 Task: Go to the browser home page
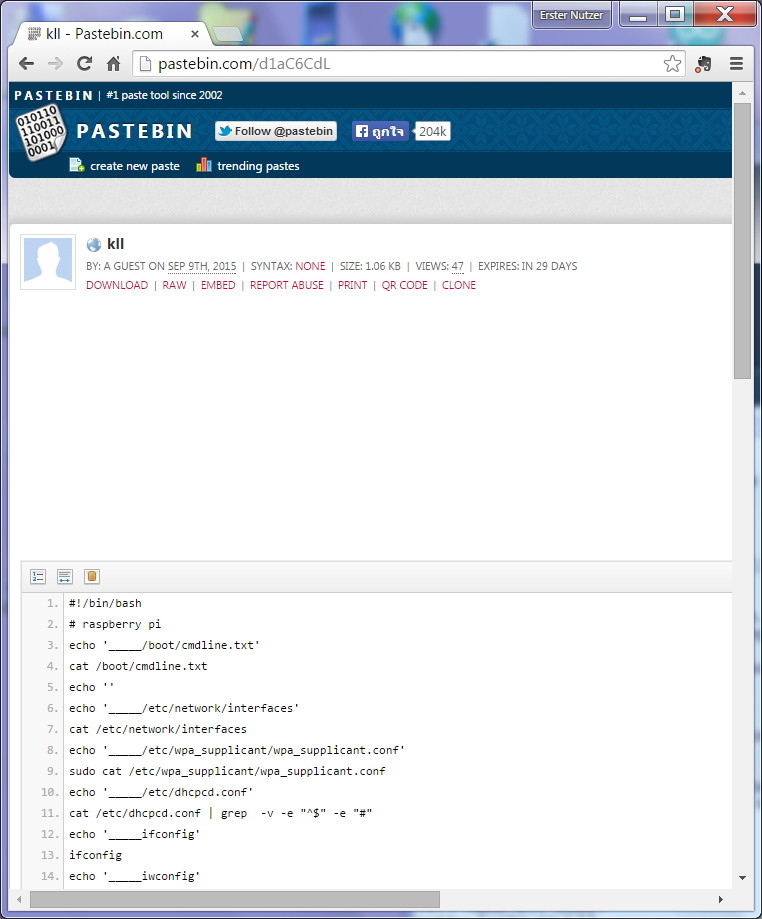pos(113,63)
